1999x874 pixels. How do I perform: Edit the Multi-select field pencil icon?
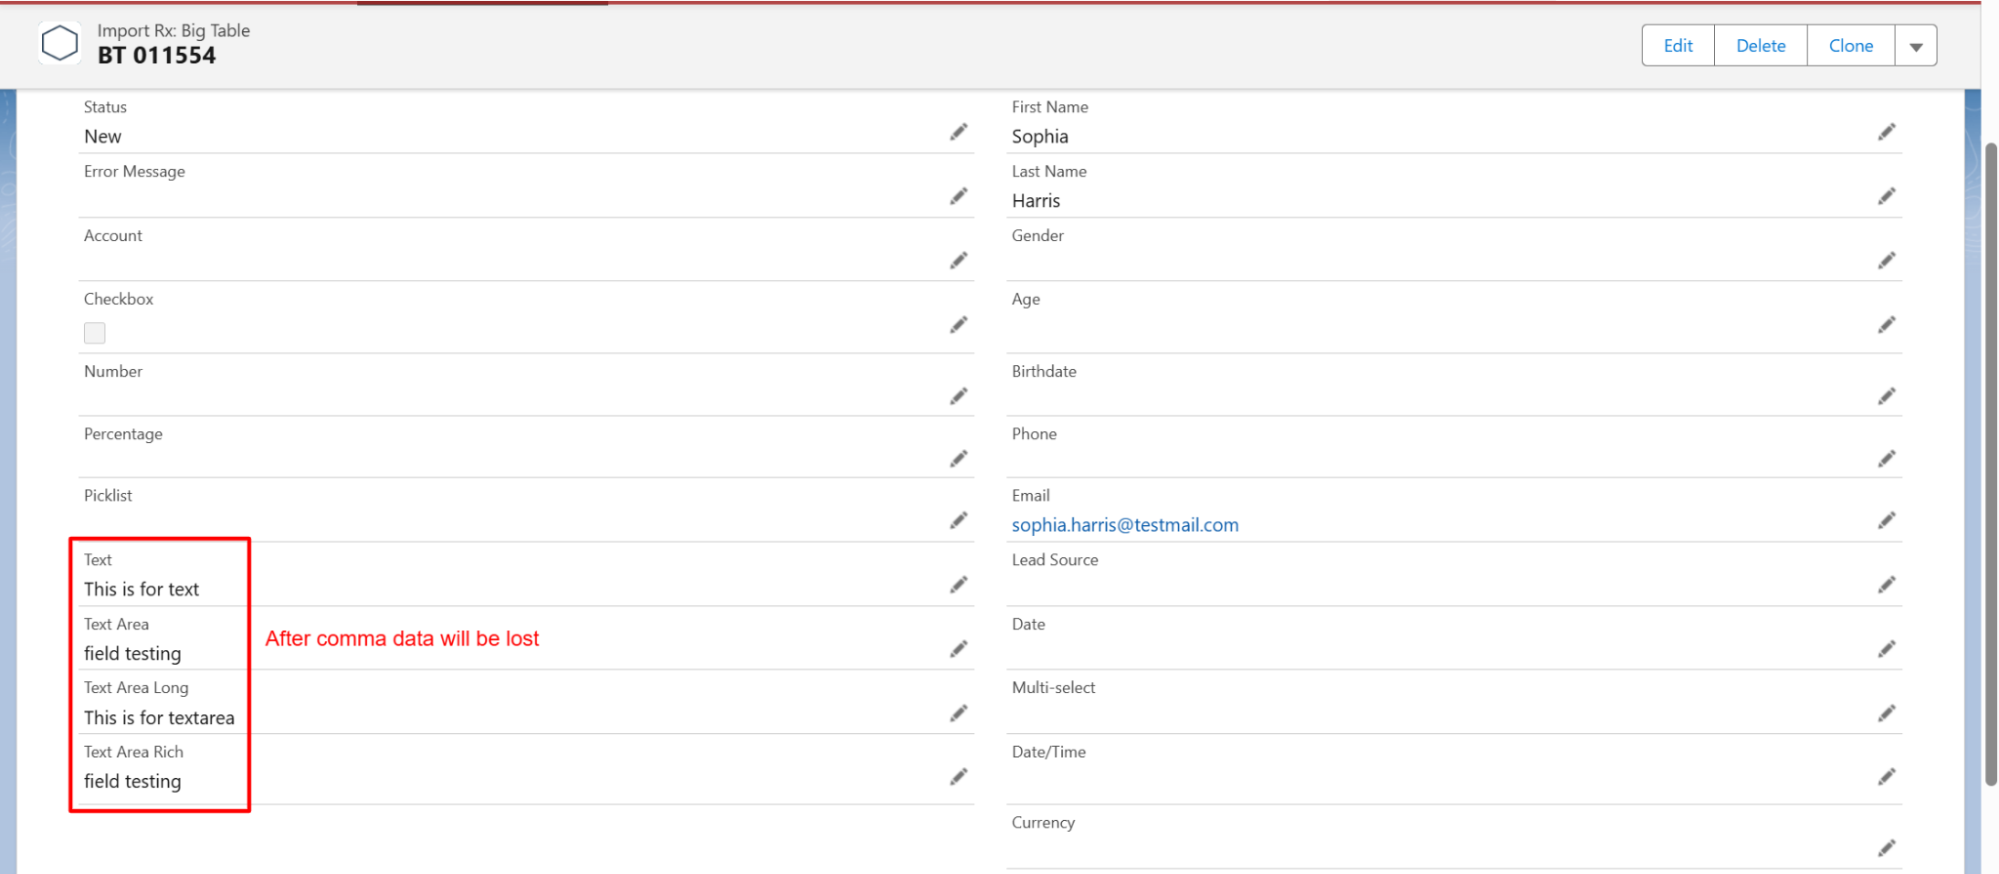(1886, 713)
